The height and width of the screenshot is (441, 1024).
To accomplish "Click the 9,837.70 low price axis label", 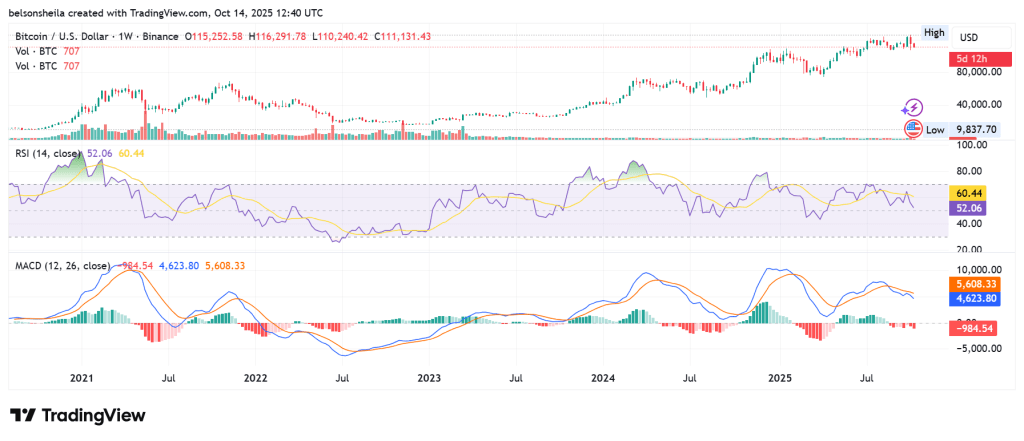I will pyautogui.click(x=975, y=129).
